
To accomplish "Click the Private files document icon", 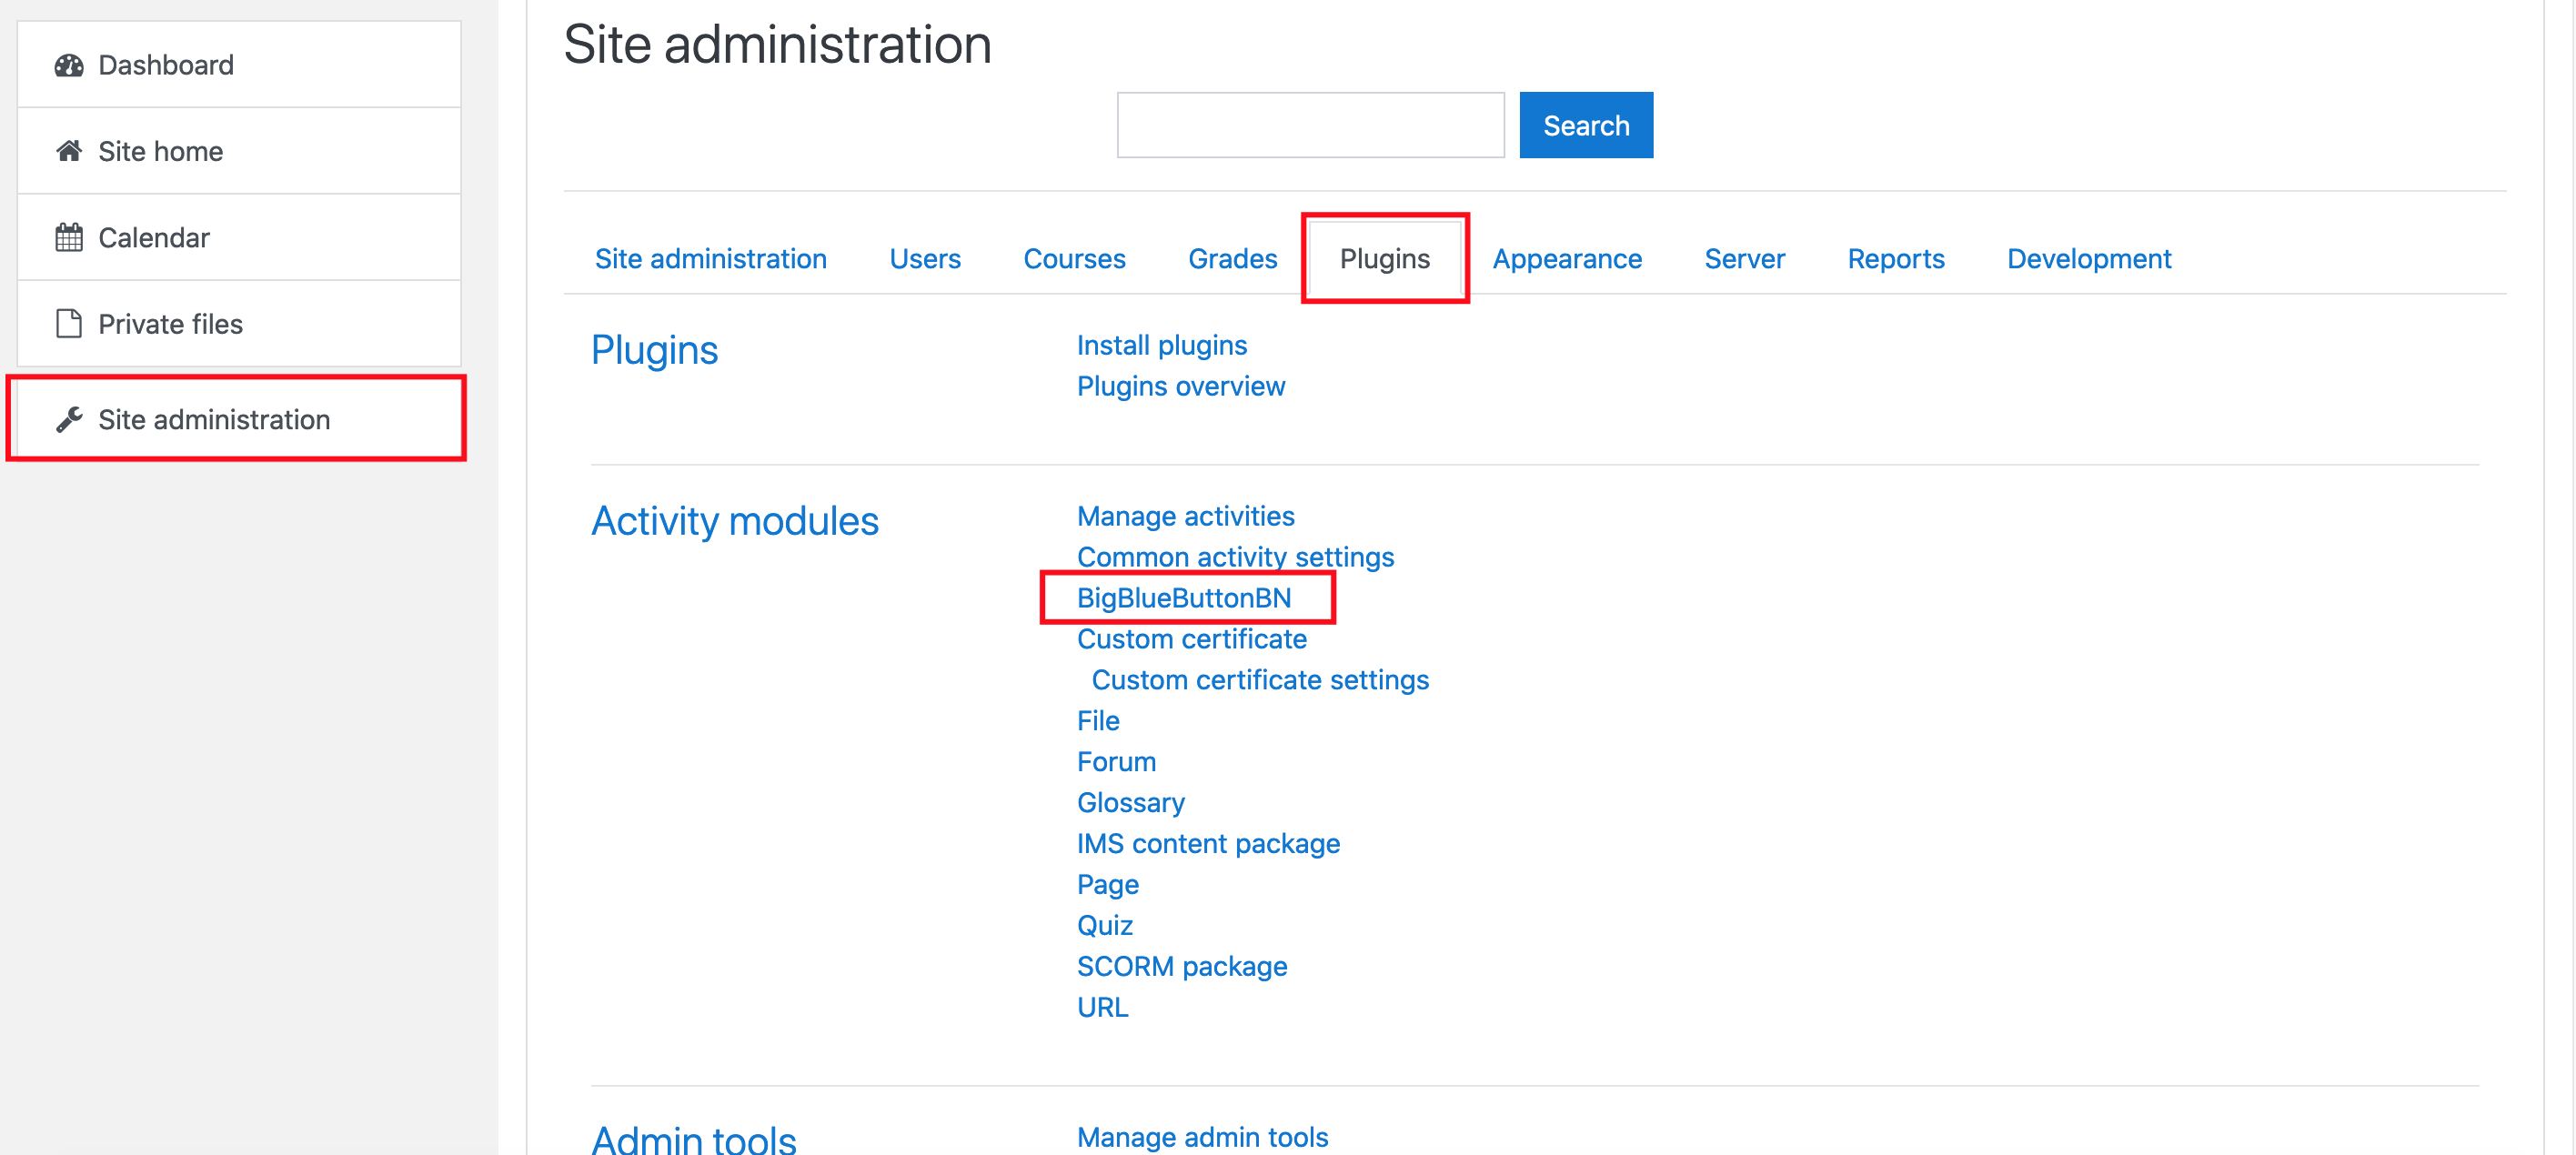I will [69, 324].
